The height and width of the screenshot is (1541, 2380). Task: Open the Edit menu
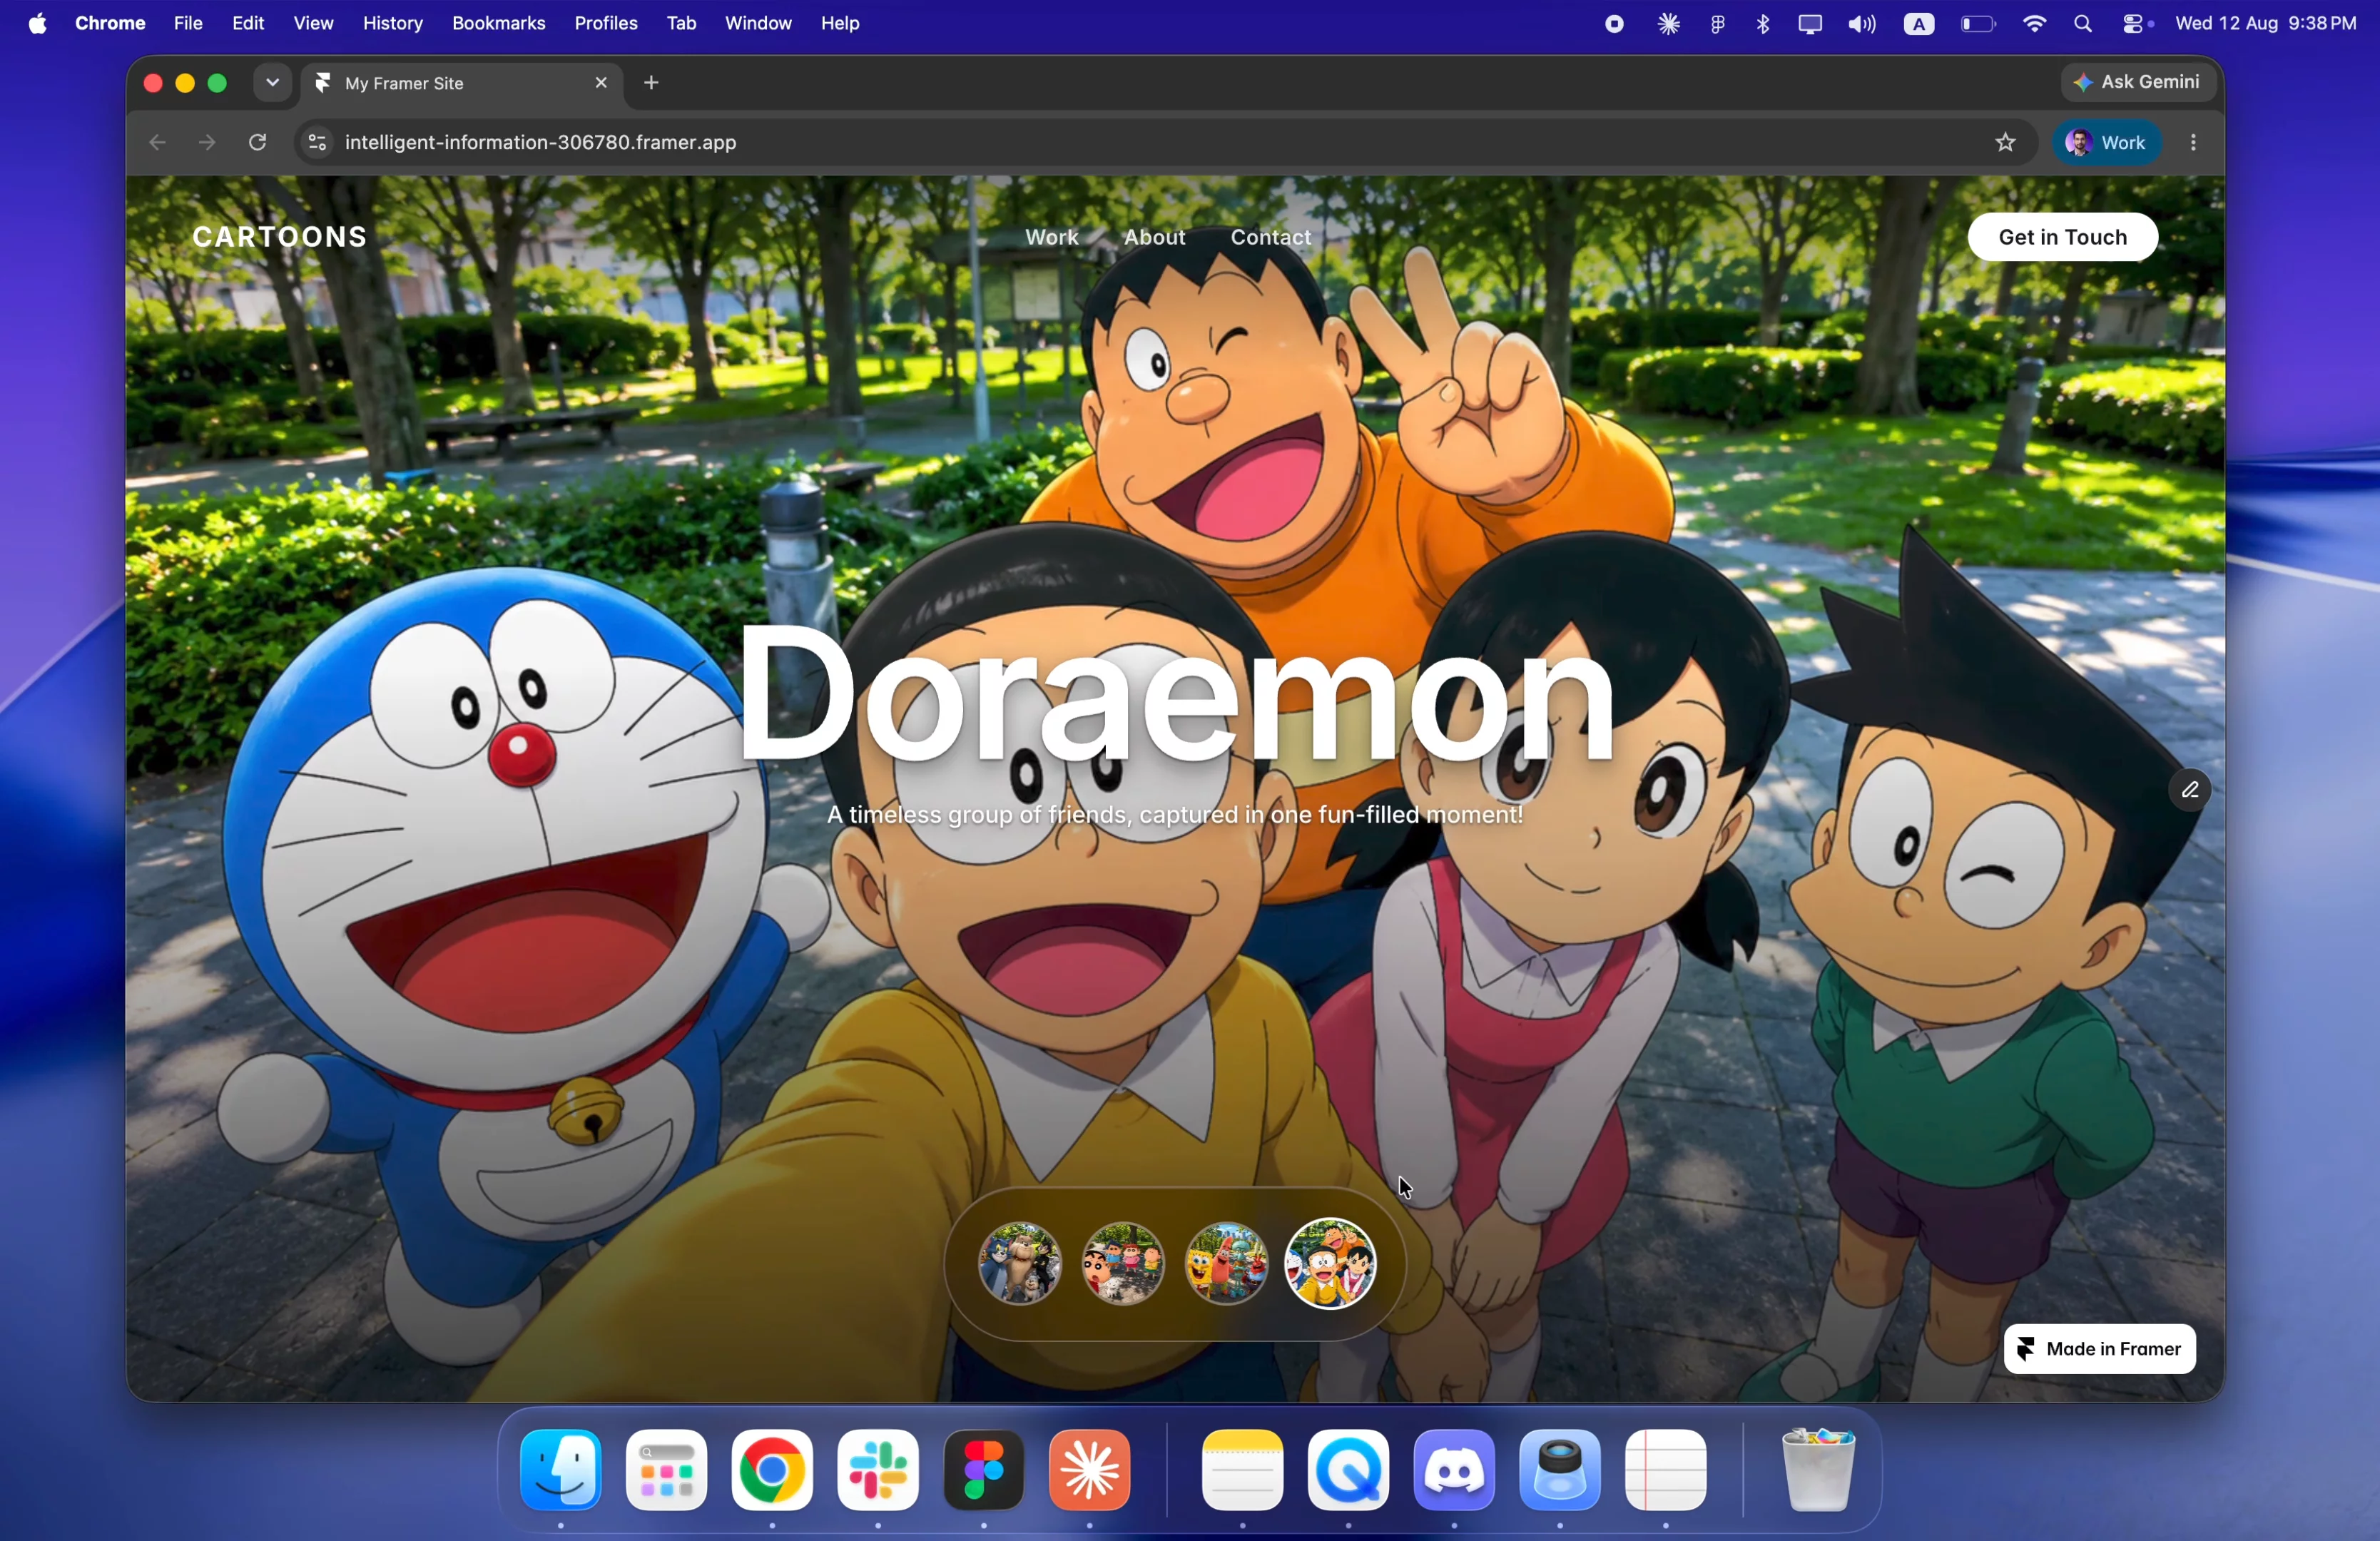[248, 23]
